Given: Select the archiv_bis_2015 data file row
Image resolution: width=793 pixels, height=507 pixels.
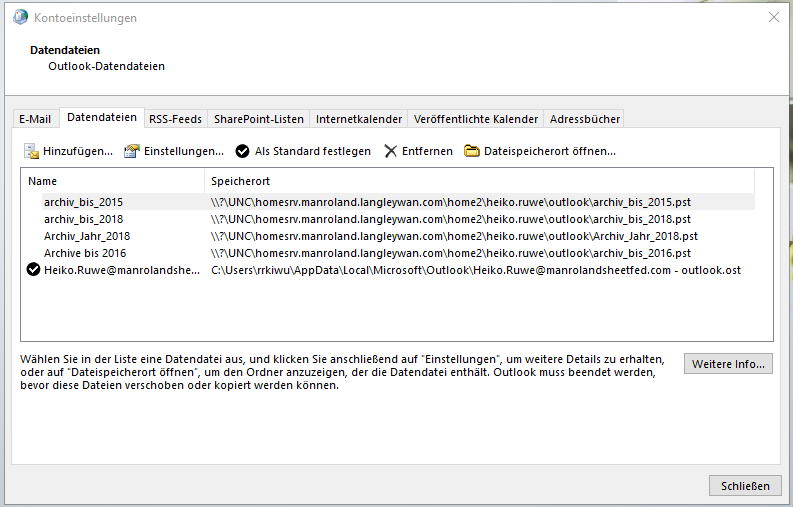Looking at the screenshot, I should point(83,202).
